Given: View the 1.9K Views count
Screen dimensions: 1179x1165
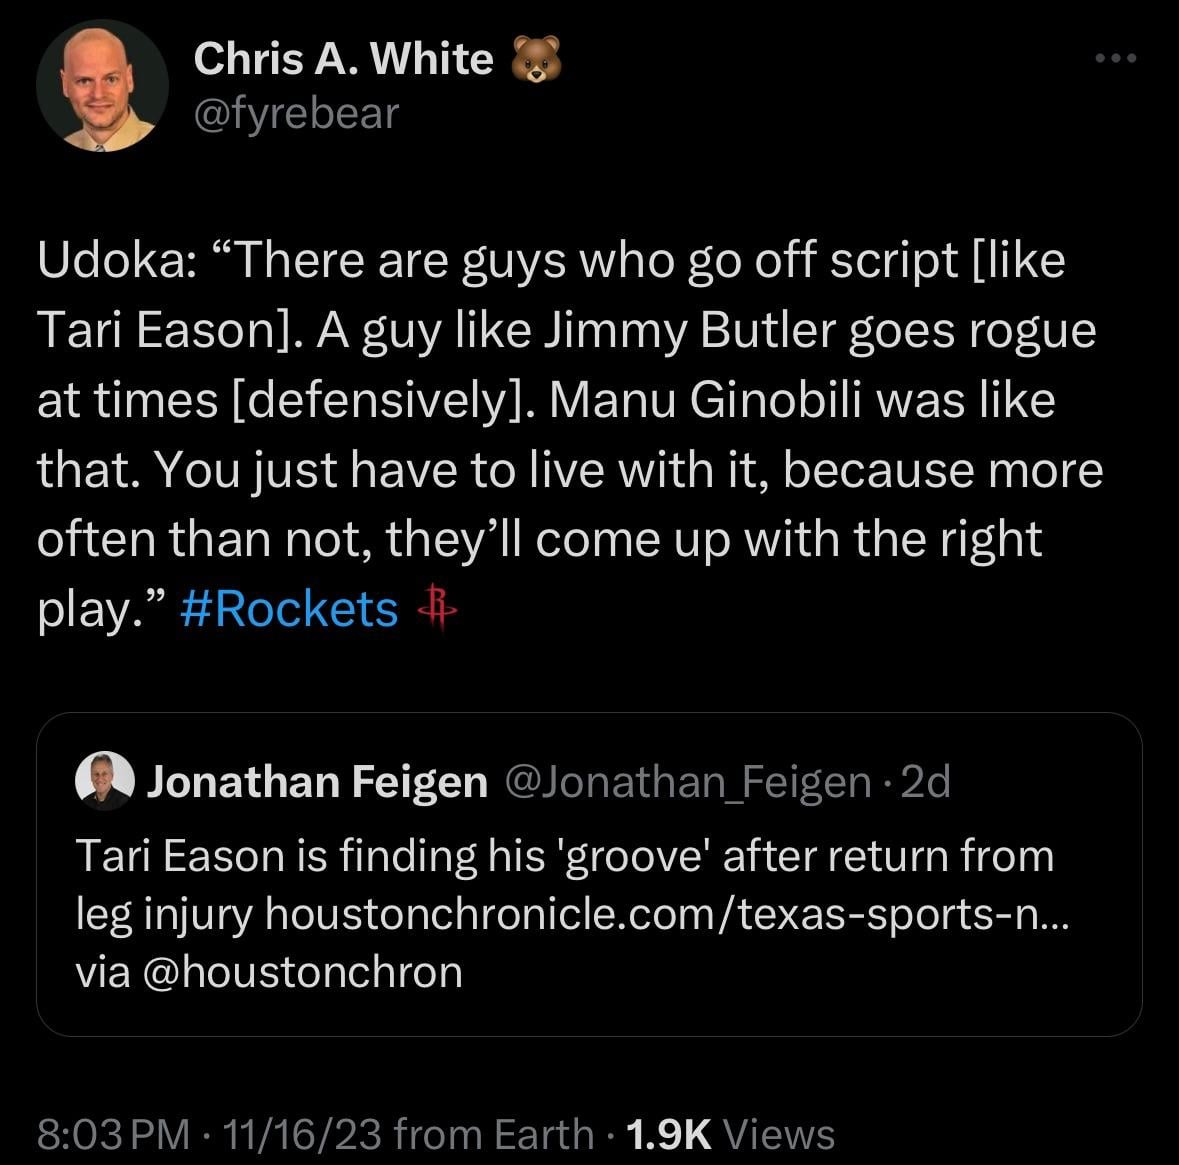Looking at the screenshot, I should 729,1134.
